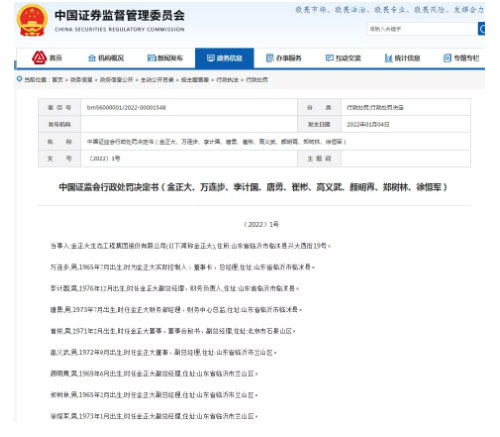
Task: Click into the site search input field
Action: tap(422, 29)
